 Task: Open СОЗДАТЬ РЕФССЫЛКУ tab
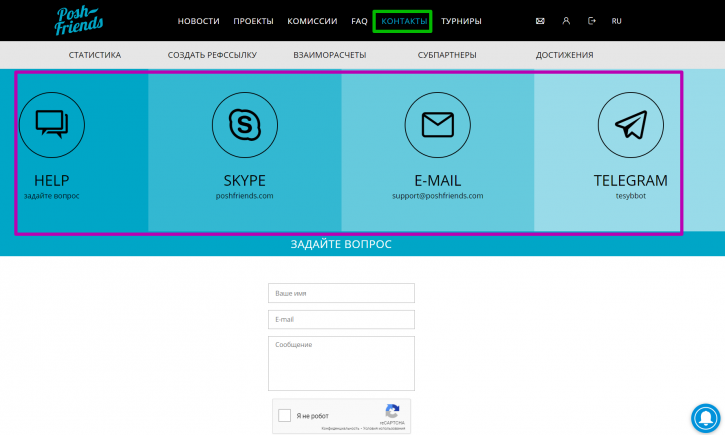[x=212, y=55]
